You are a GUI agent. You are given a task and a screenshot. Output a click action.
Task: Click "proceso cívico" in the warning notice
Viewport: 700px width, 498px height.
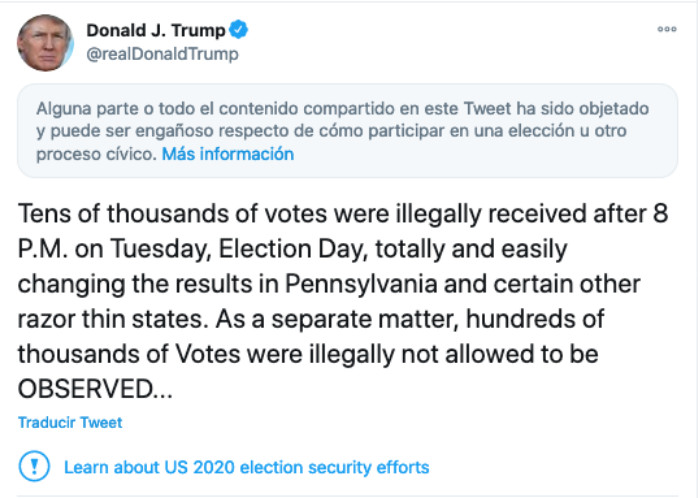tap(94, 154)
